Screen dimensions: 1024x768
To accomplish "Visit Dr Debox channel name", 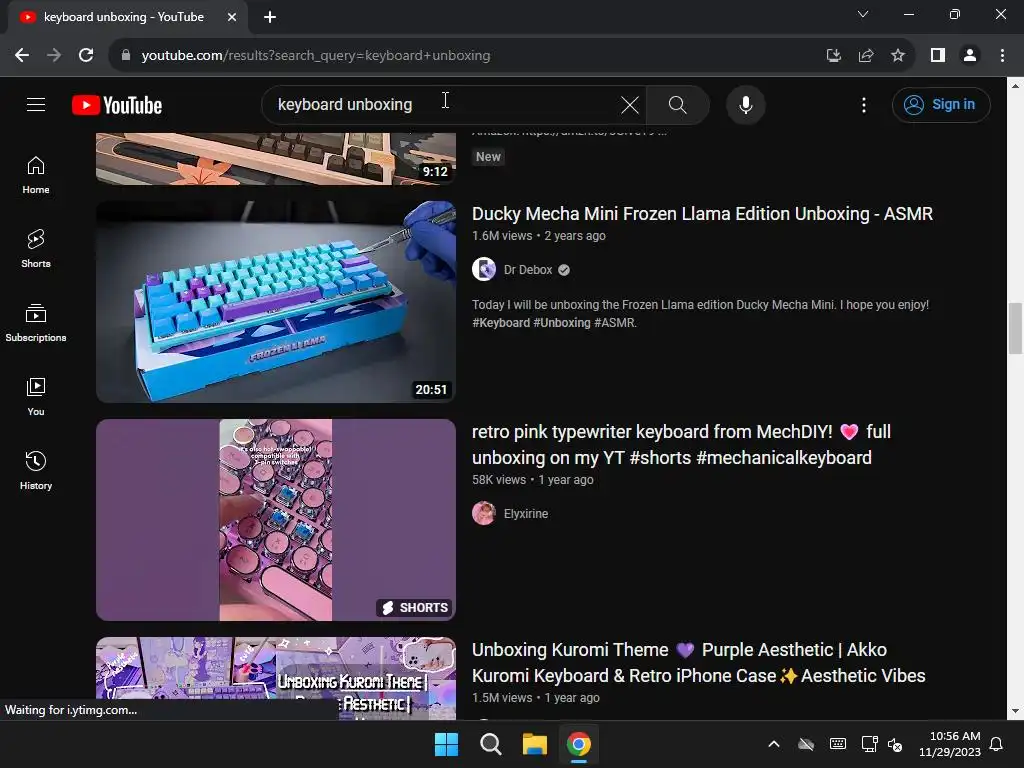I will click(x=528, y=270).
